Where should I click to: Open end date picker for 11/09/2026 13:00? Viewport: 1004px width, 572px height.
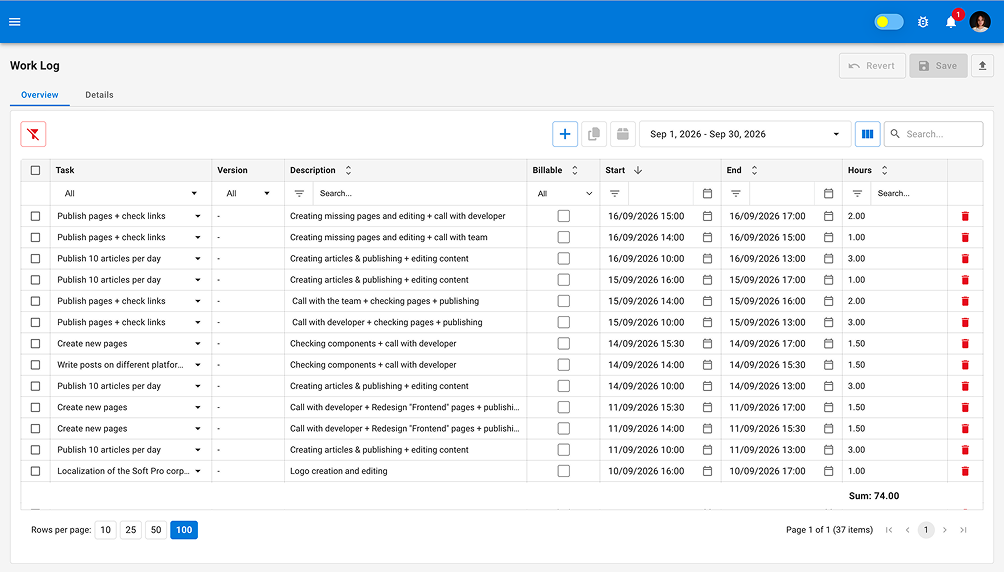[x=828, y=450]
